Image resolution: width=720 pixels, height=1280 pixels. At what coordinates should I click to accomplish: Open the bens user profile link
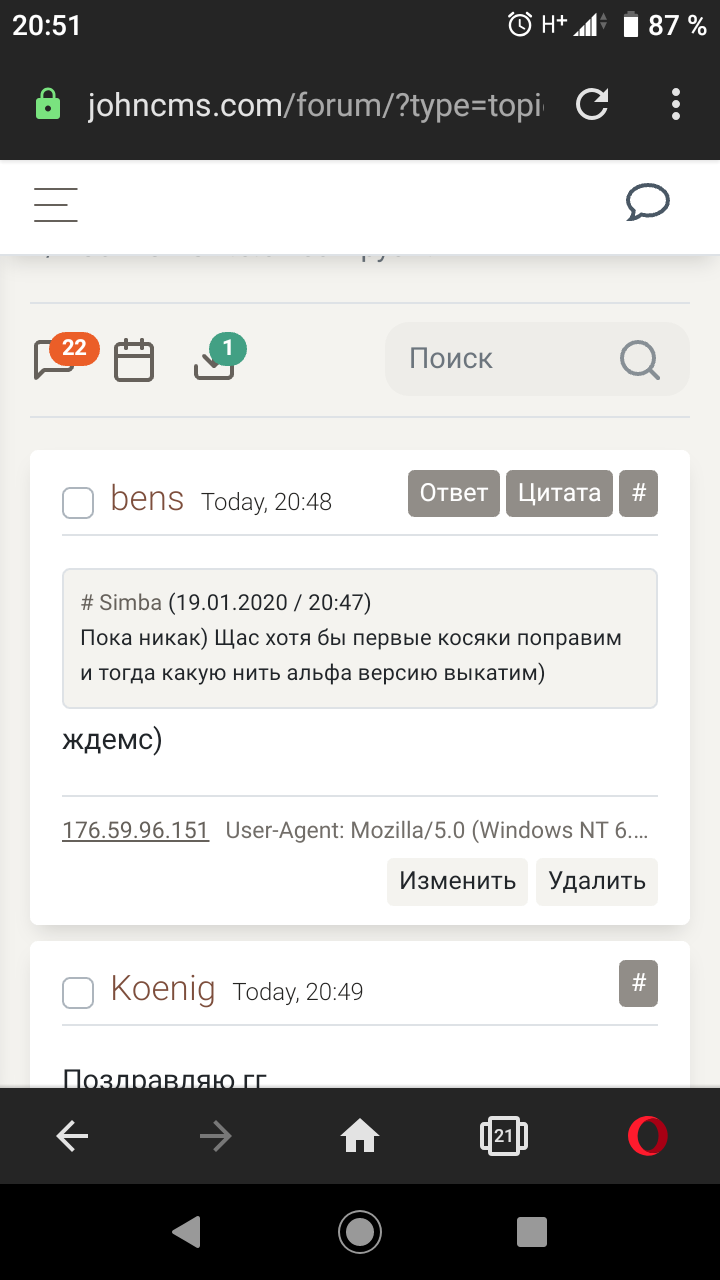[147, 498]
